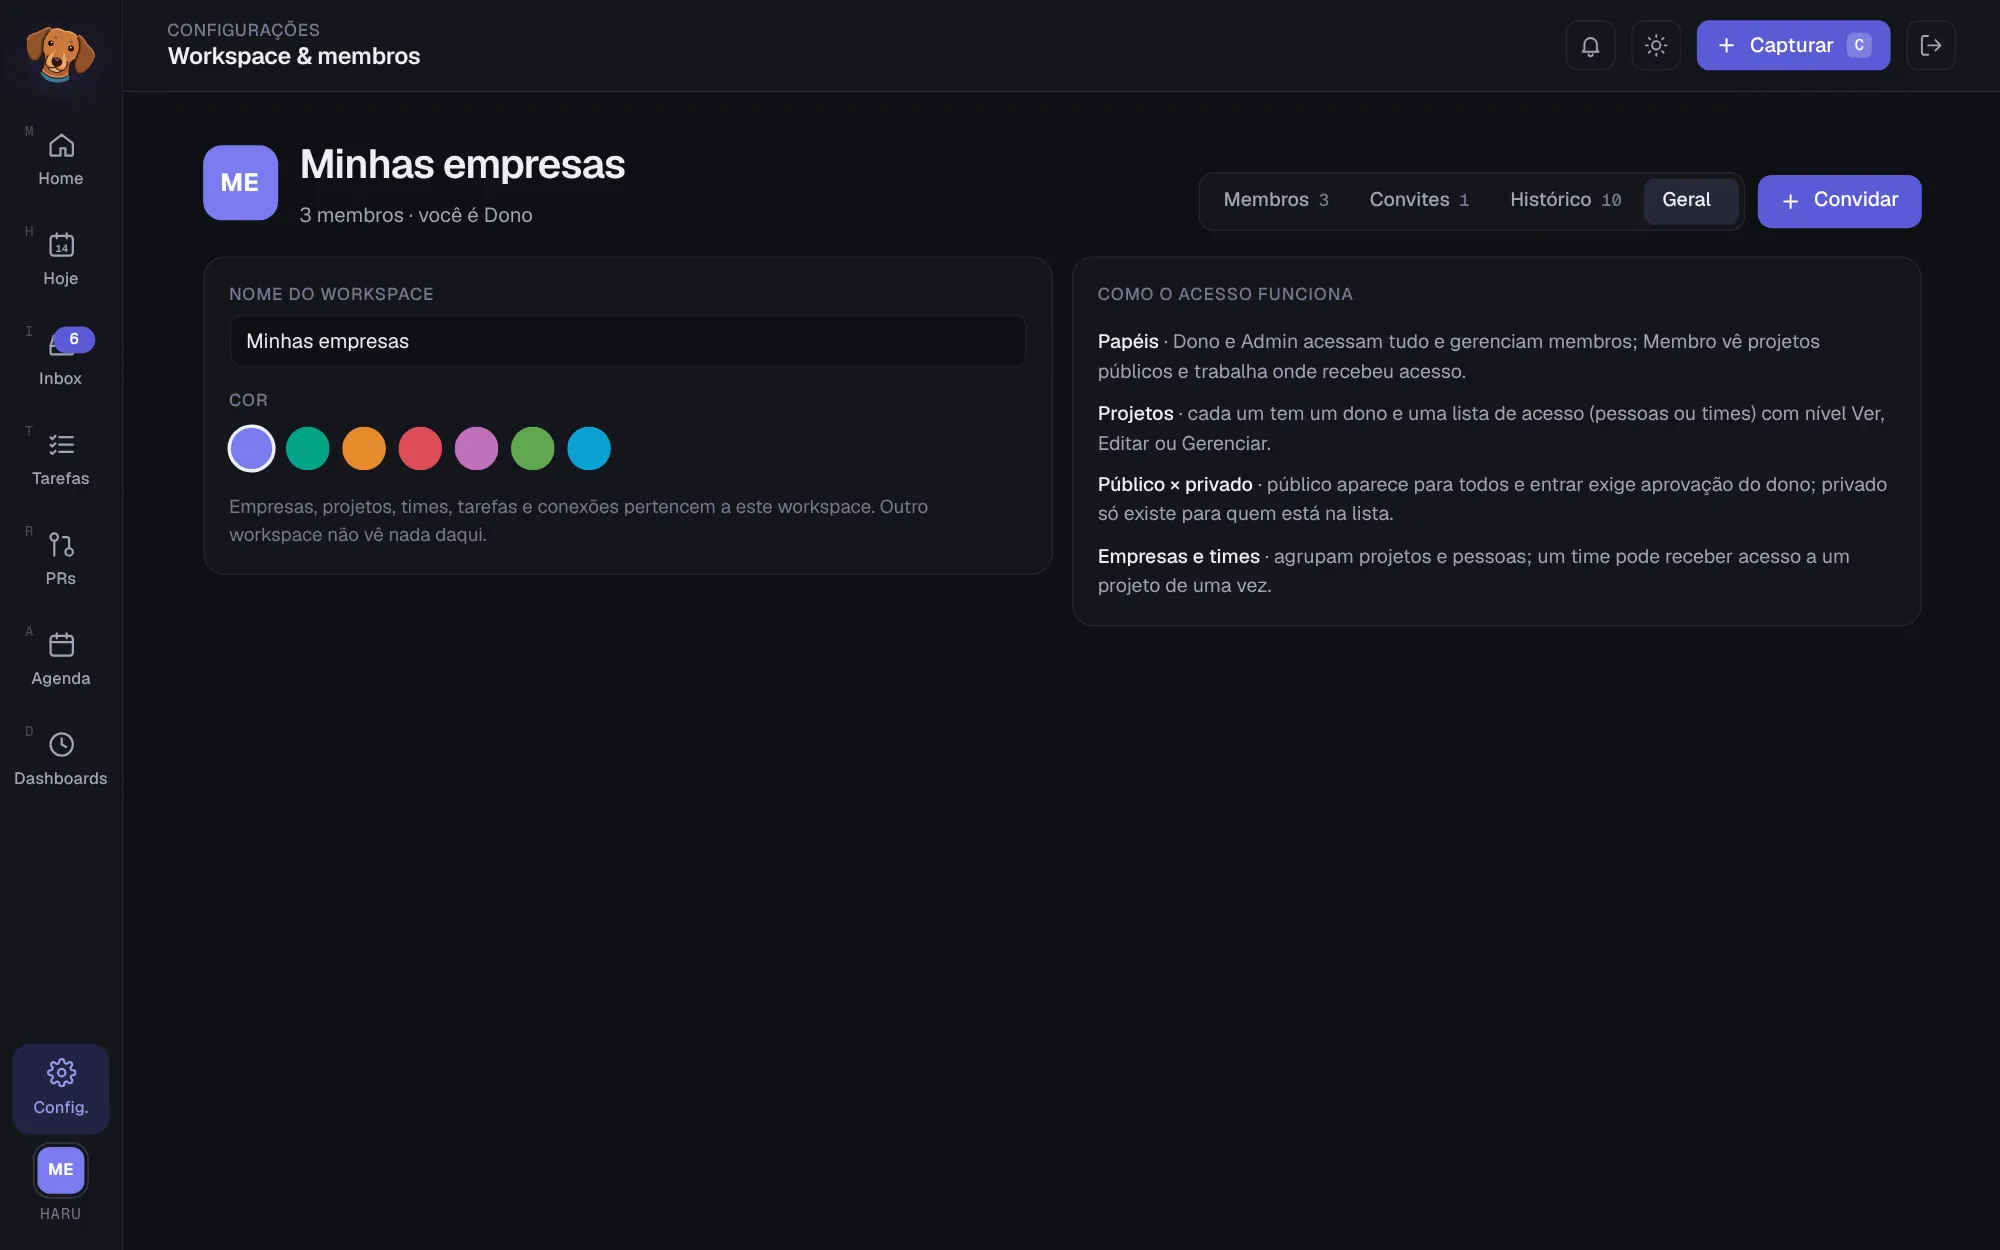Select the light green workspace color

click(533, 448)
